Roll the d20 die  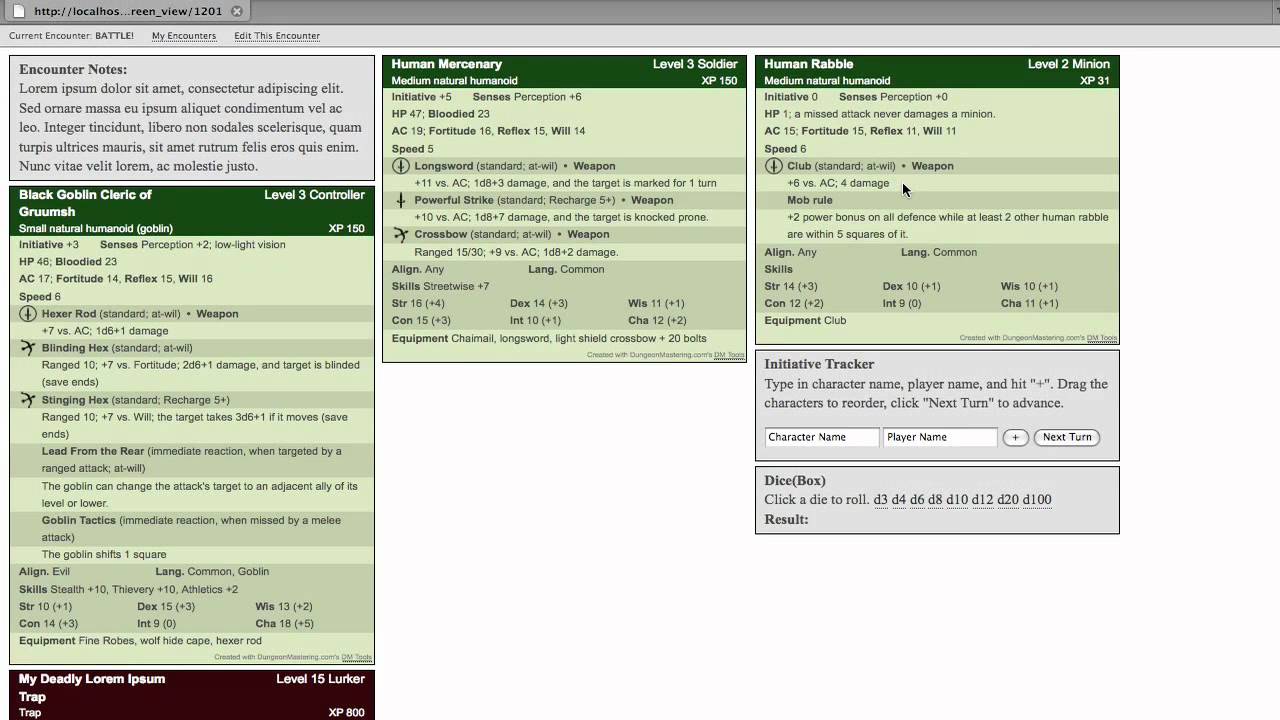[1008, 500]
